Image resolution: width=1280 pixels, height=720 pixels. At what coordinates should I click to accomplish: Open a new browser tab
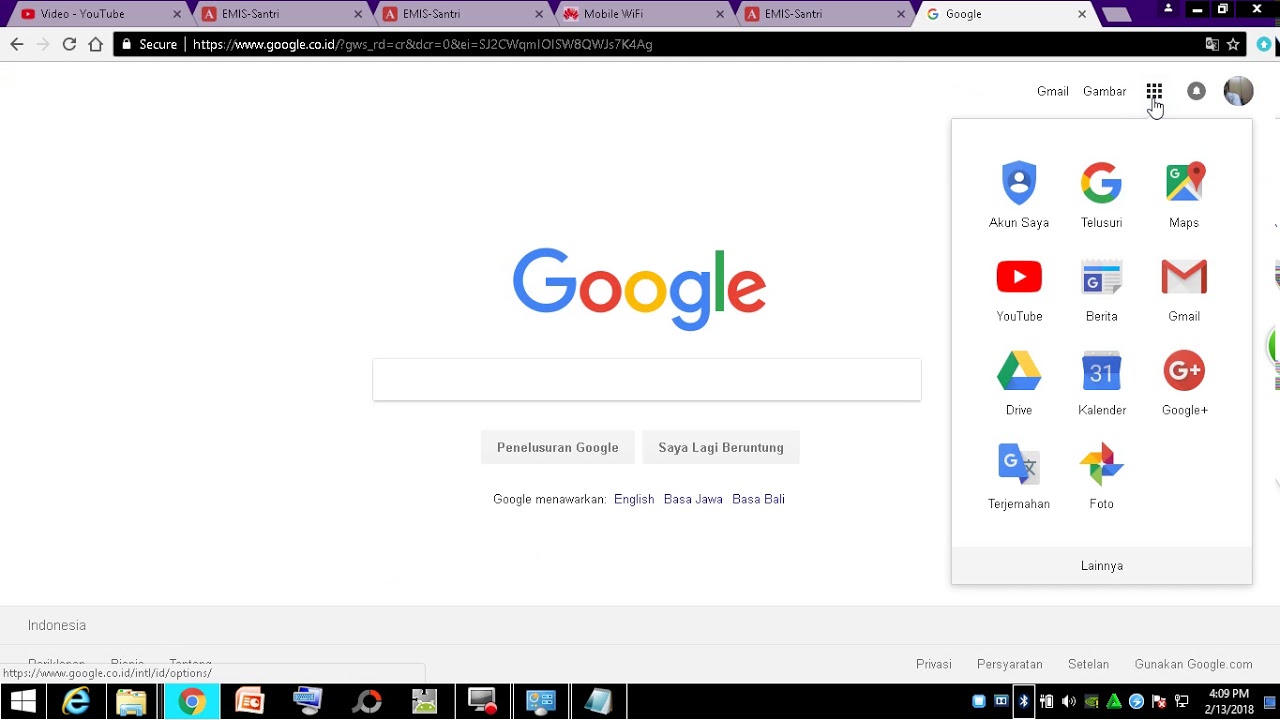click(1116, 14)
